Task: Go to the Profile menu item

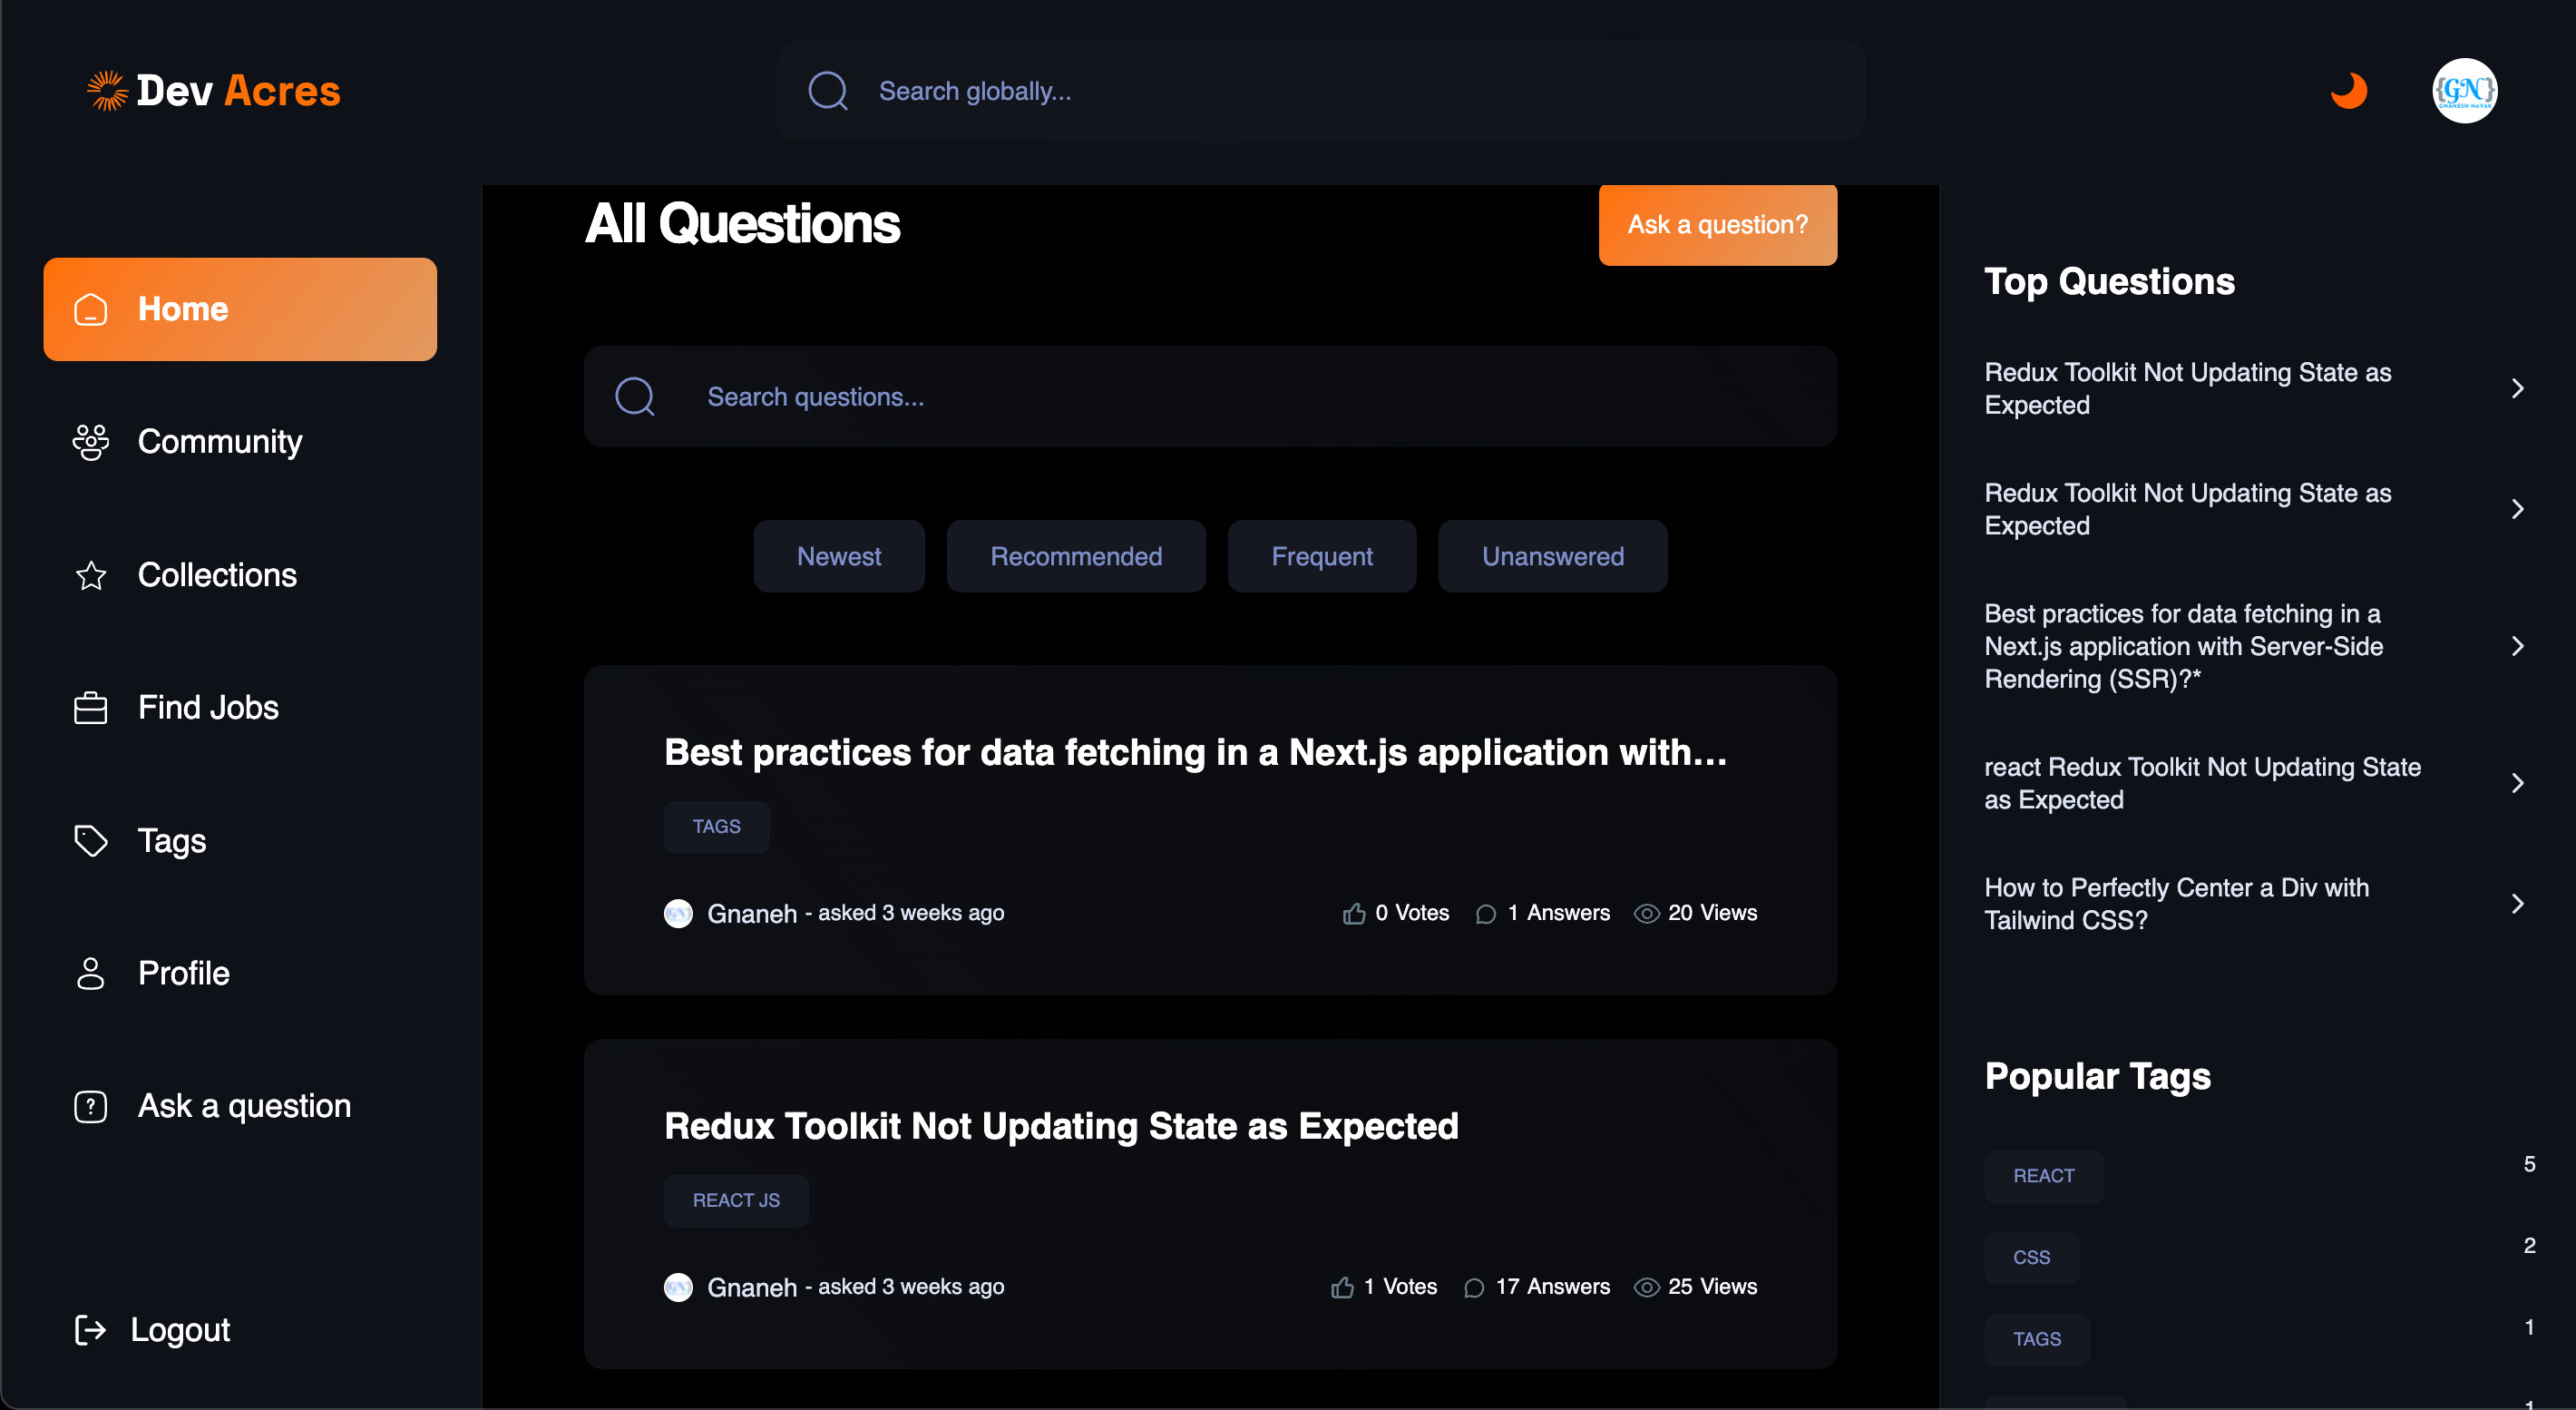Action: (184, 973)
